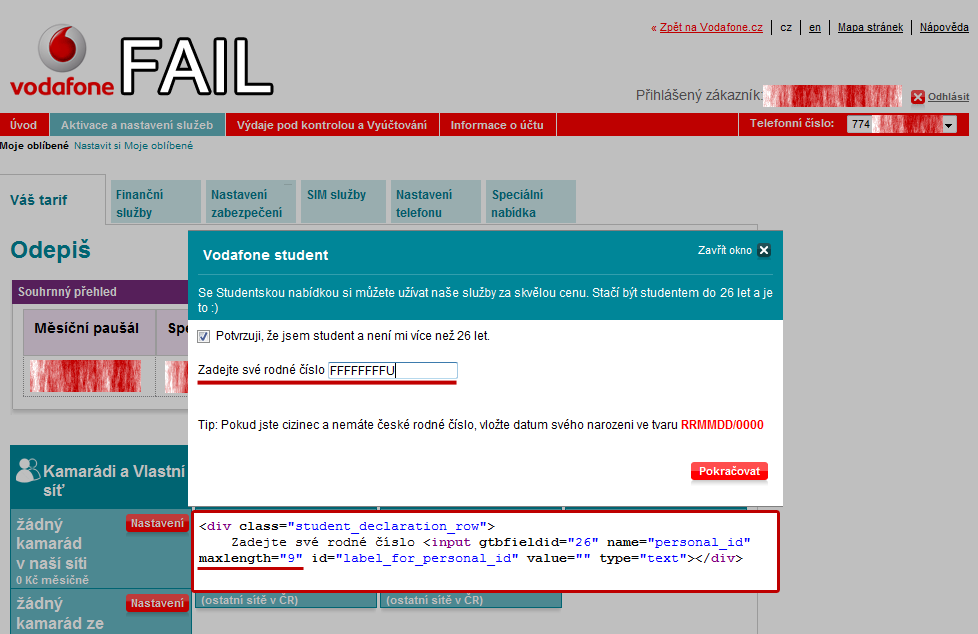
Task: Click Nastavení for žádný kamarád v naší síti
Action: (x=157, y=524)
